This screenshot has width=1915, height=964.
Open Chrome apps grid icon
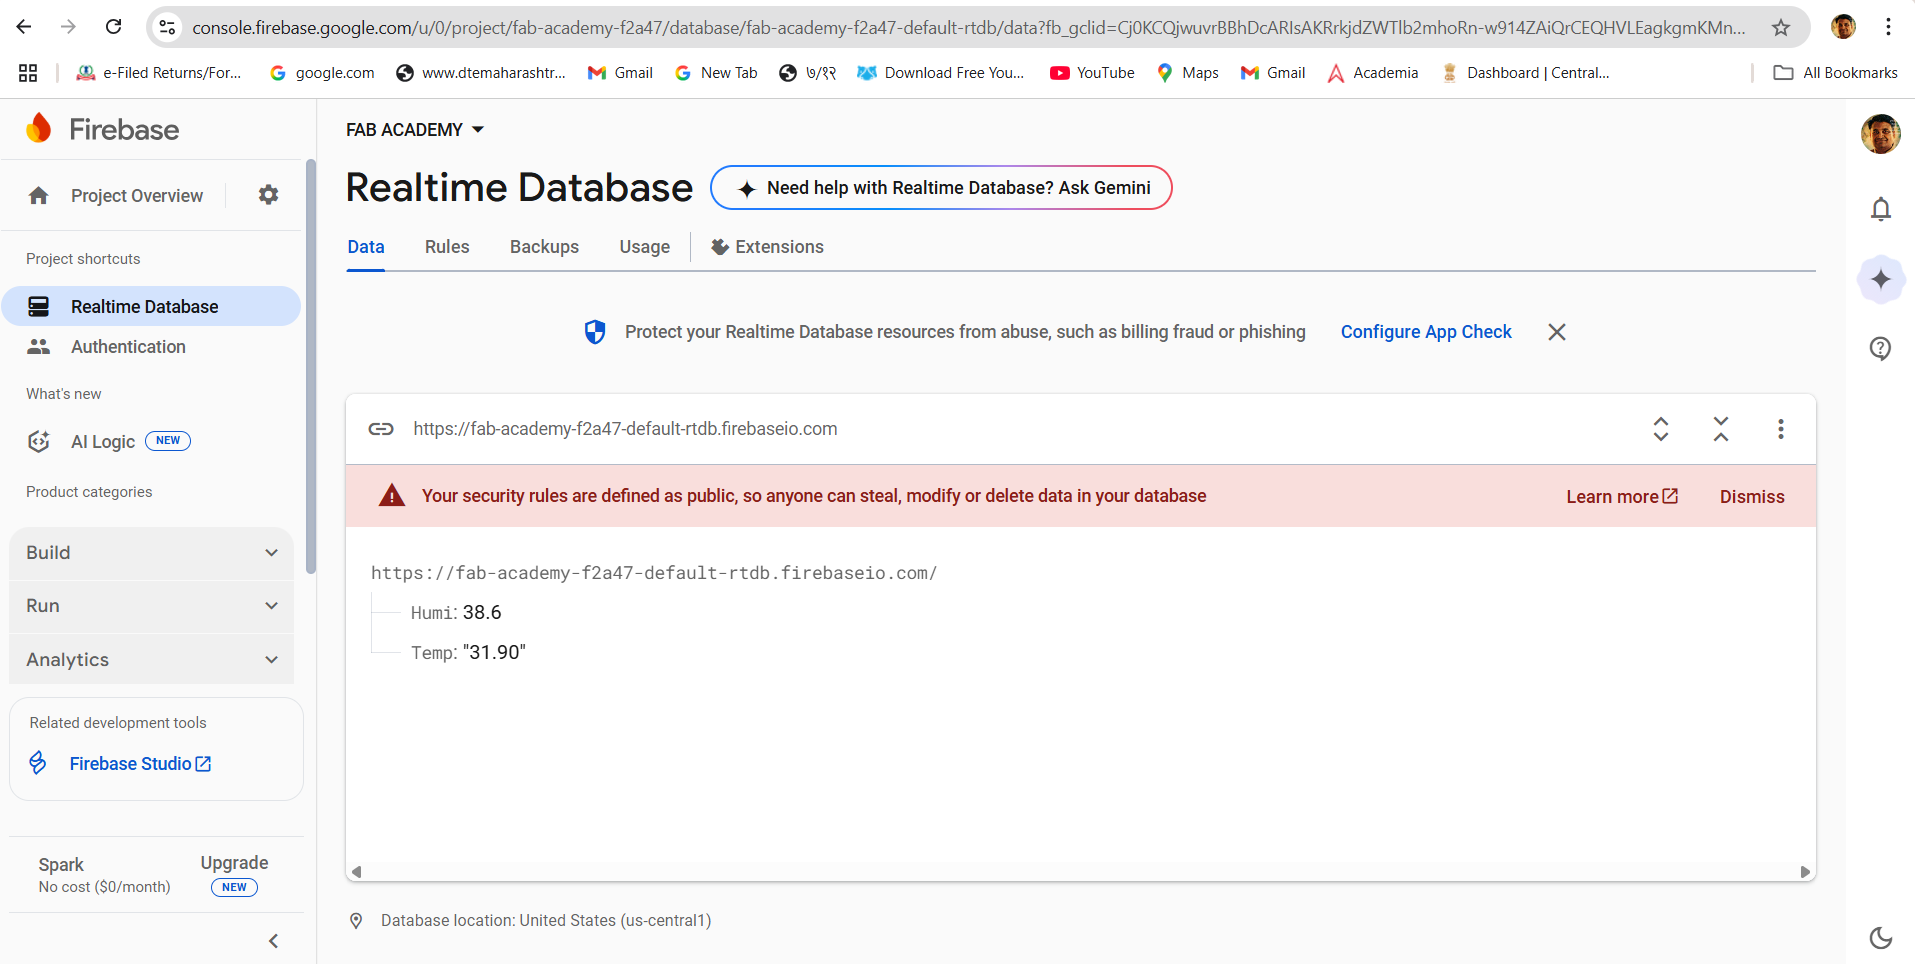[28, 73]
